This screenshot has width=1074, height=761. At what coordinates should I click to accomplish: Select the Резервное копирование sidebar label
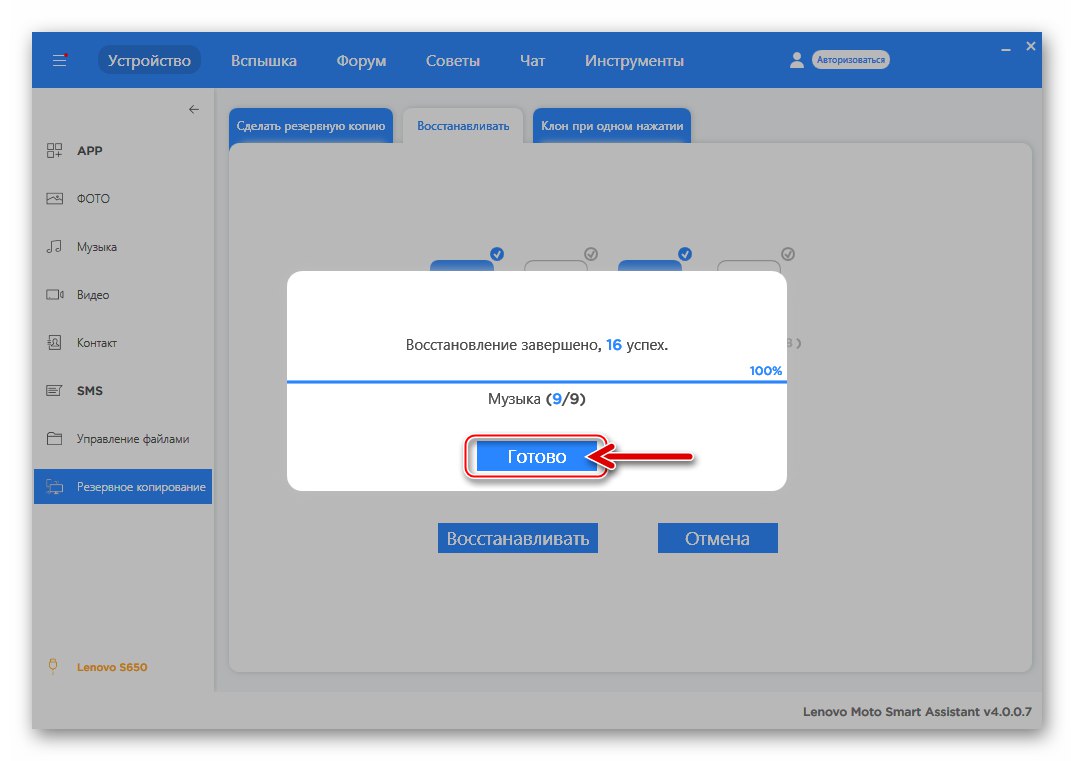(141, 486)
